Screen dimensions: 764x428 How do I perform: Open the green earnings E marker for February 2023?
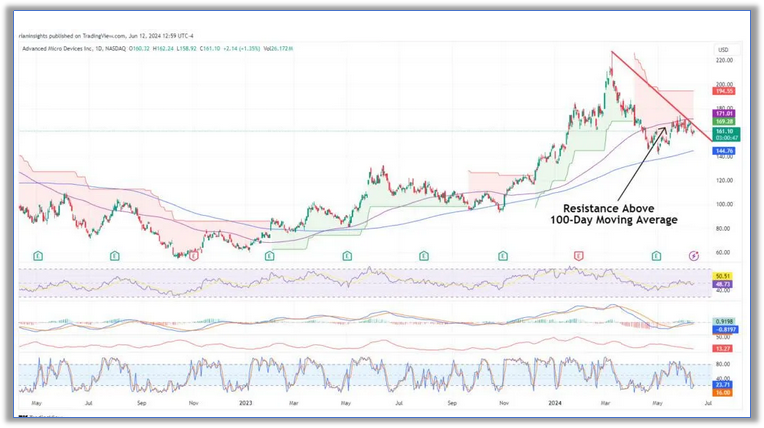(x=269, y=256)
